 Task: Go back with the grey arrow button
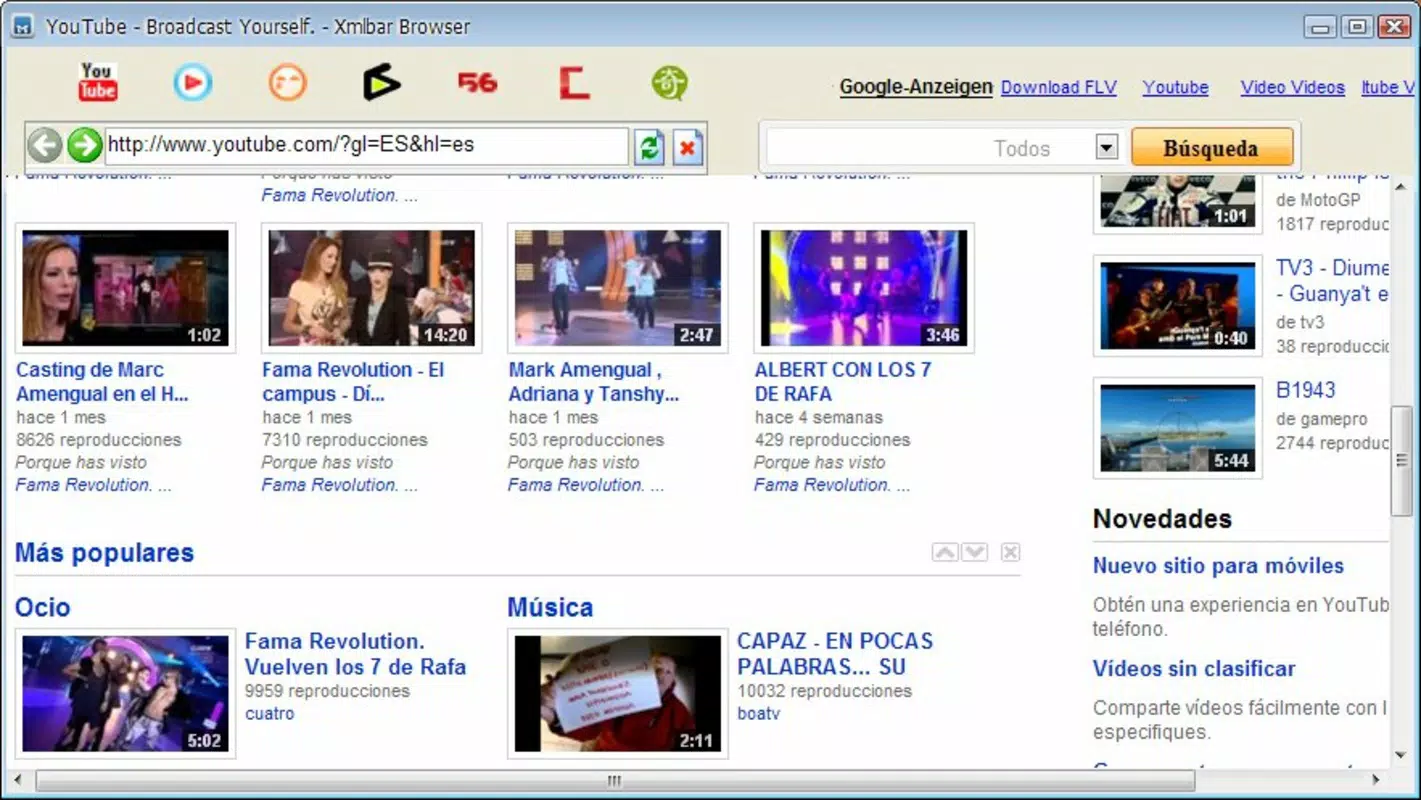coord(44,146)
